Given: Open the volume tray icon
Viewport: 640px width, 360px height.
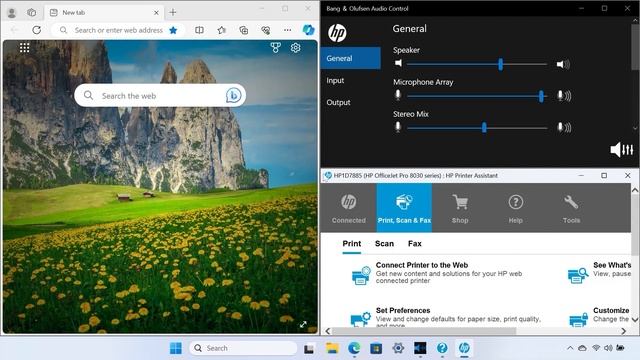Looking at the screenshot, I should point(608,348).
